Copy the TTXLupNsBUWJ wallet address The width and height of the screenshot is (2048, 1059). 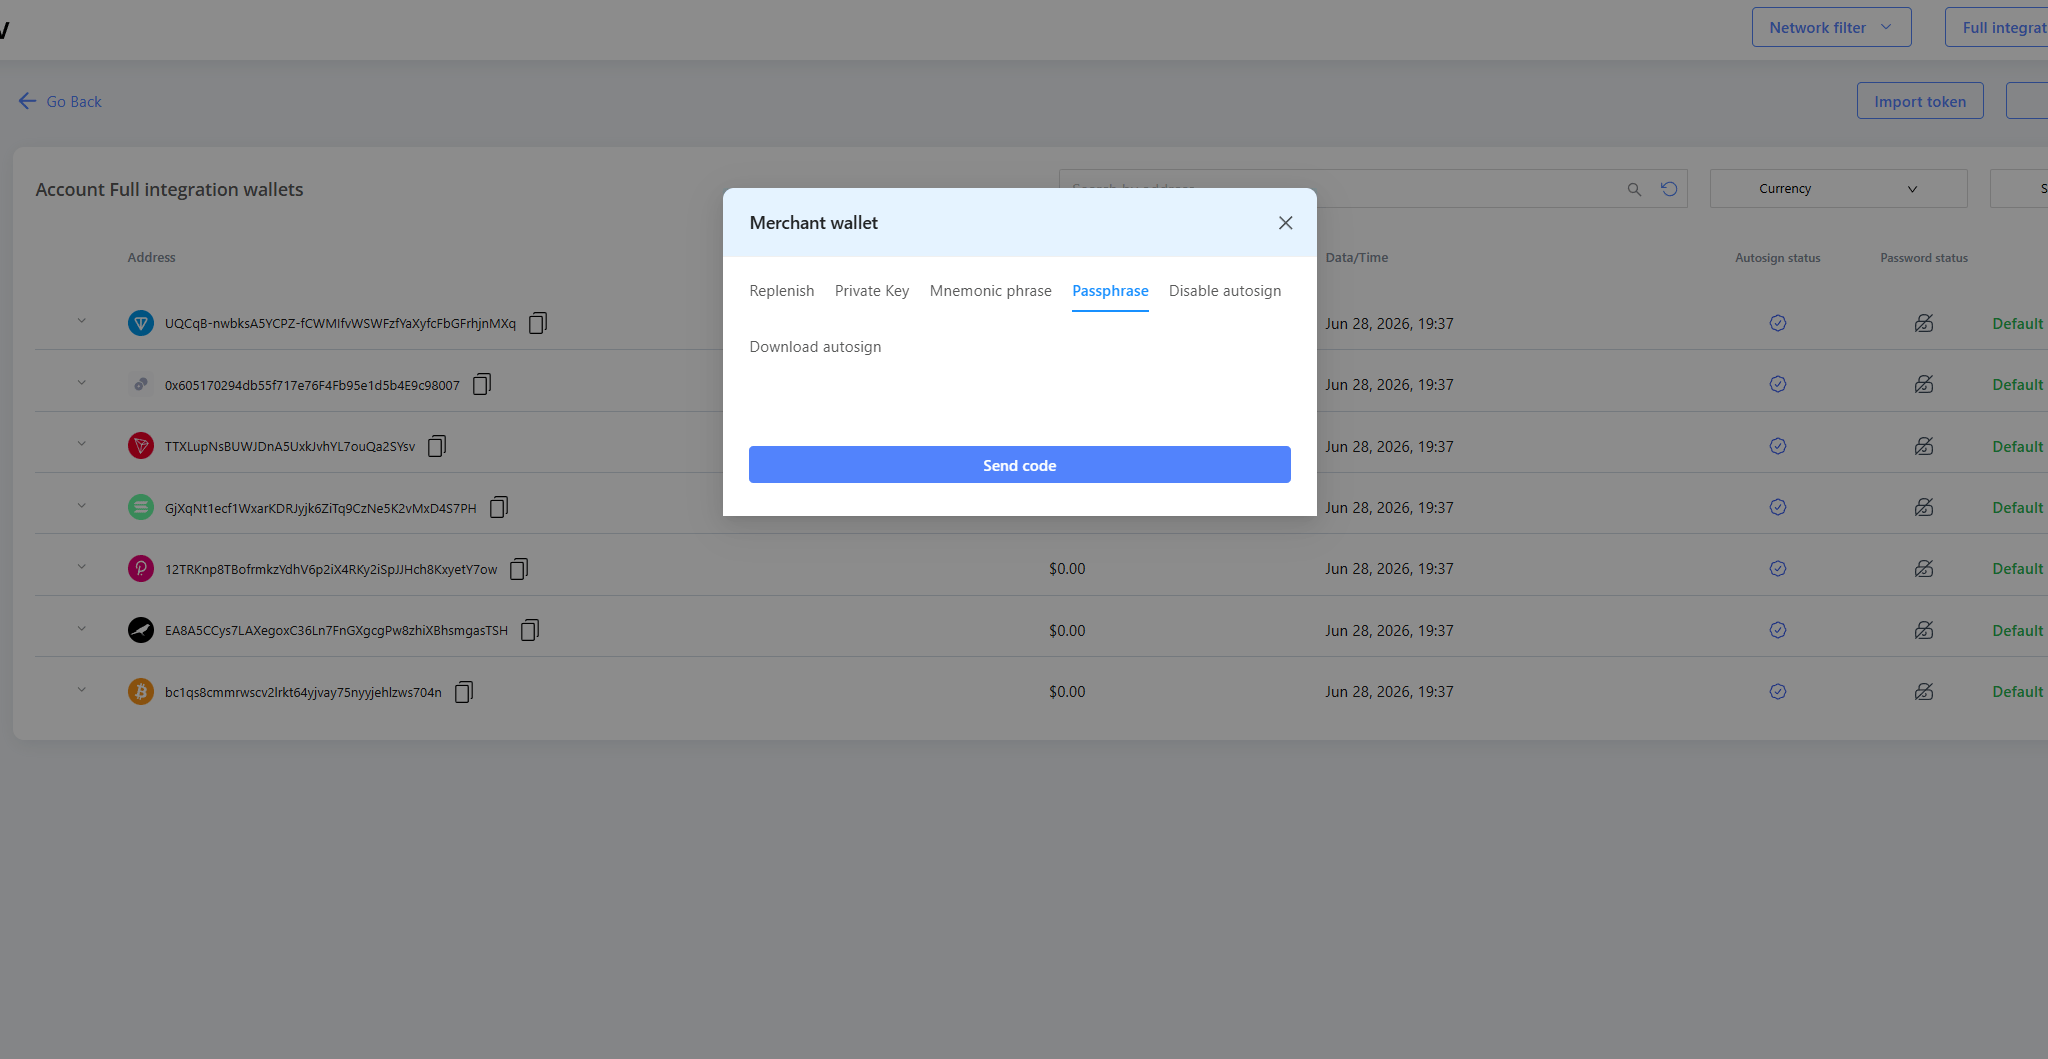click(x=437, y=446)
